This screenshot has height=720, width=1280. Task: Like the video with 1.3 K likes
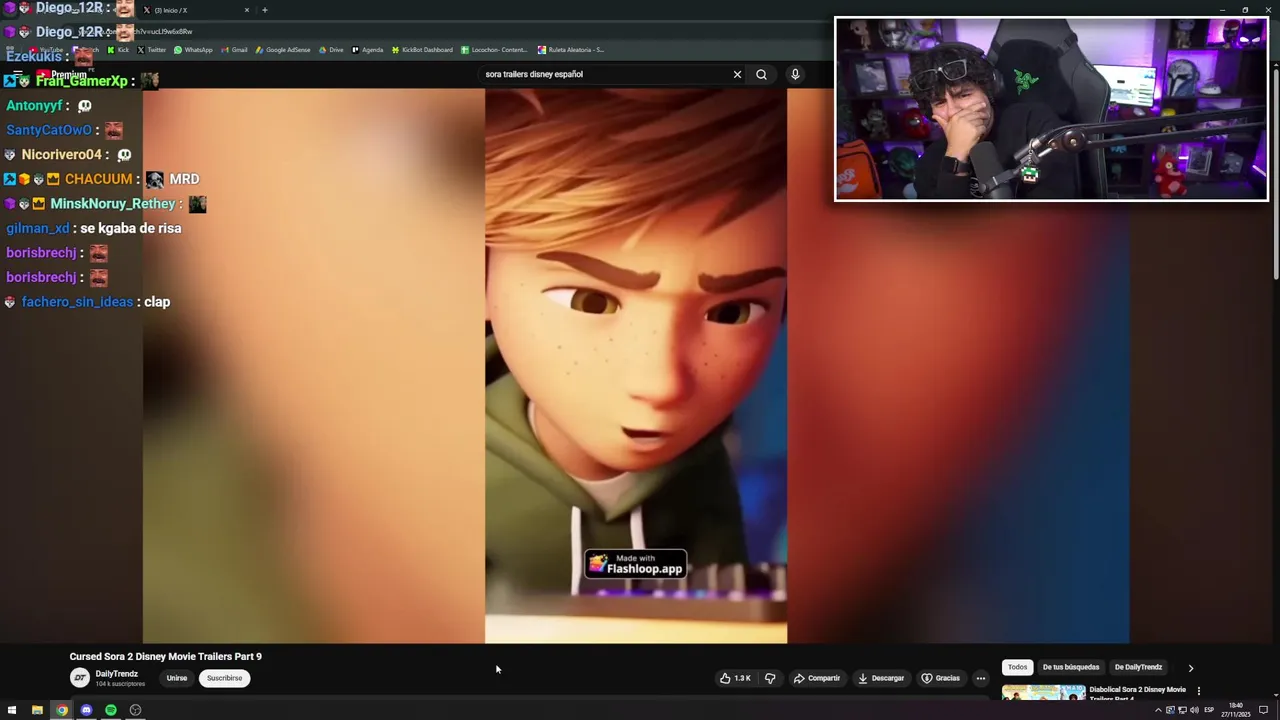pos(735,678)
